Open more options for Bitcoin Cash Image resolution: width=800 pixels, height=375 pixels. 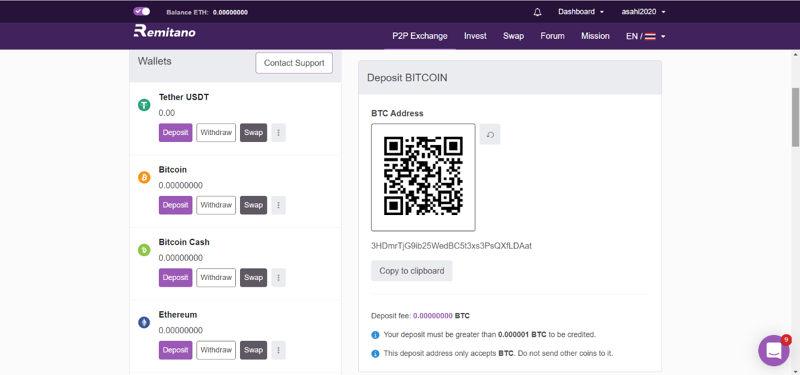[279, 278]
